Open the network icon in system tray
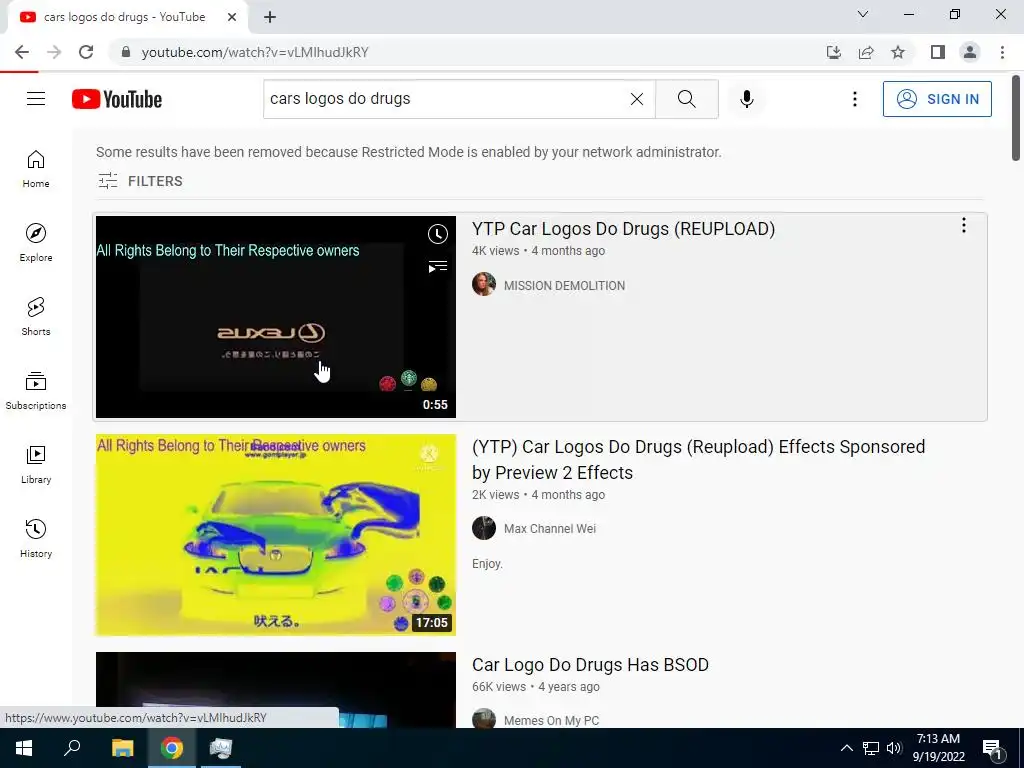The height and width of the screenshot is (768, 1024). tap(871, 748)
